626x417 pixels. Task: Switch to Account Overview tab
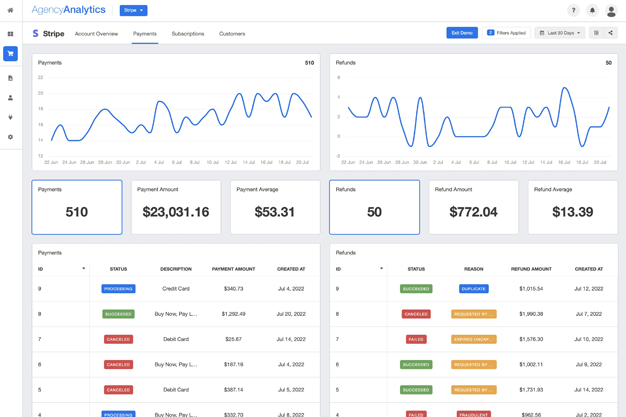[96, 34]
